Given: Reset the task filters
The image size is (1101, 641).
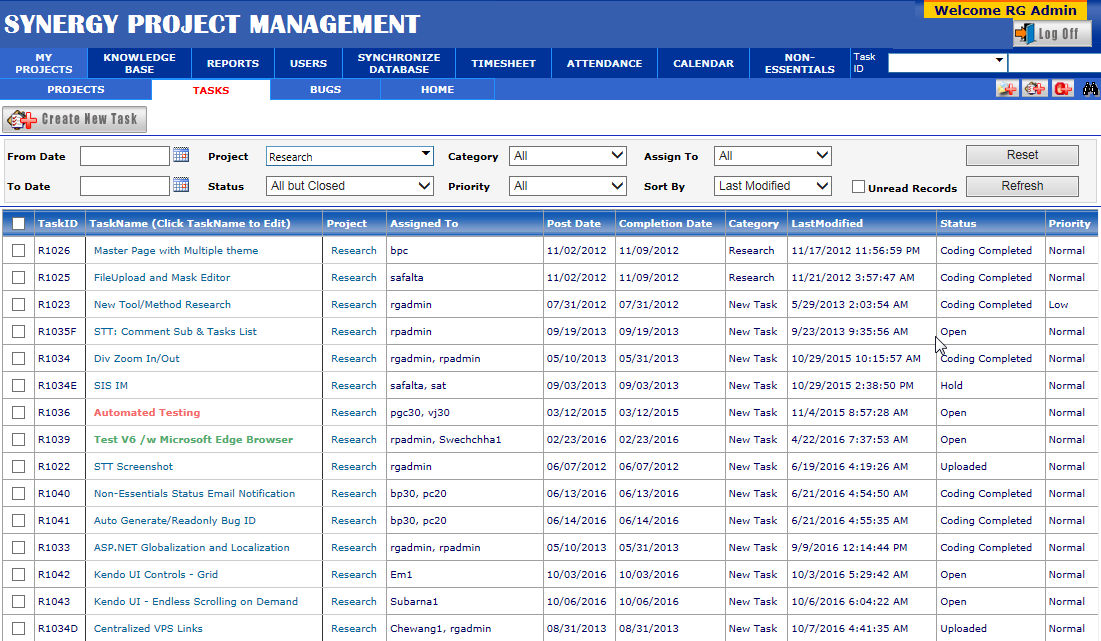Looking at the screenshot, I should point(1022,155).
